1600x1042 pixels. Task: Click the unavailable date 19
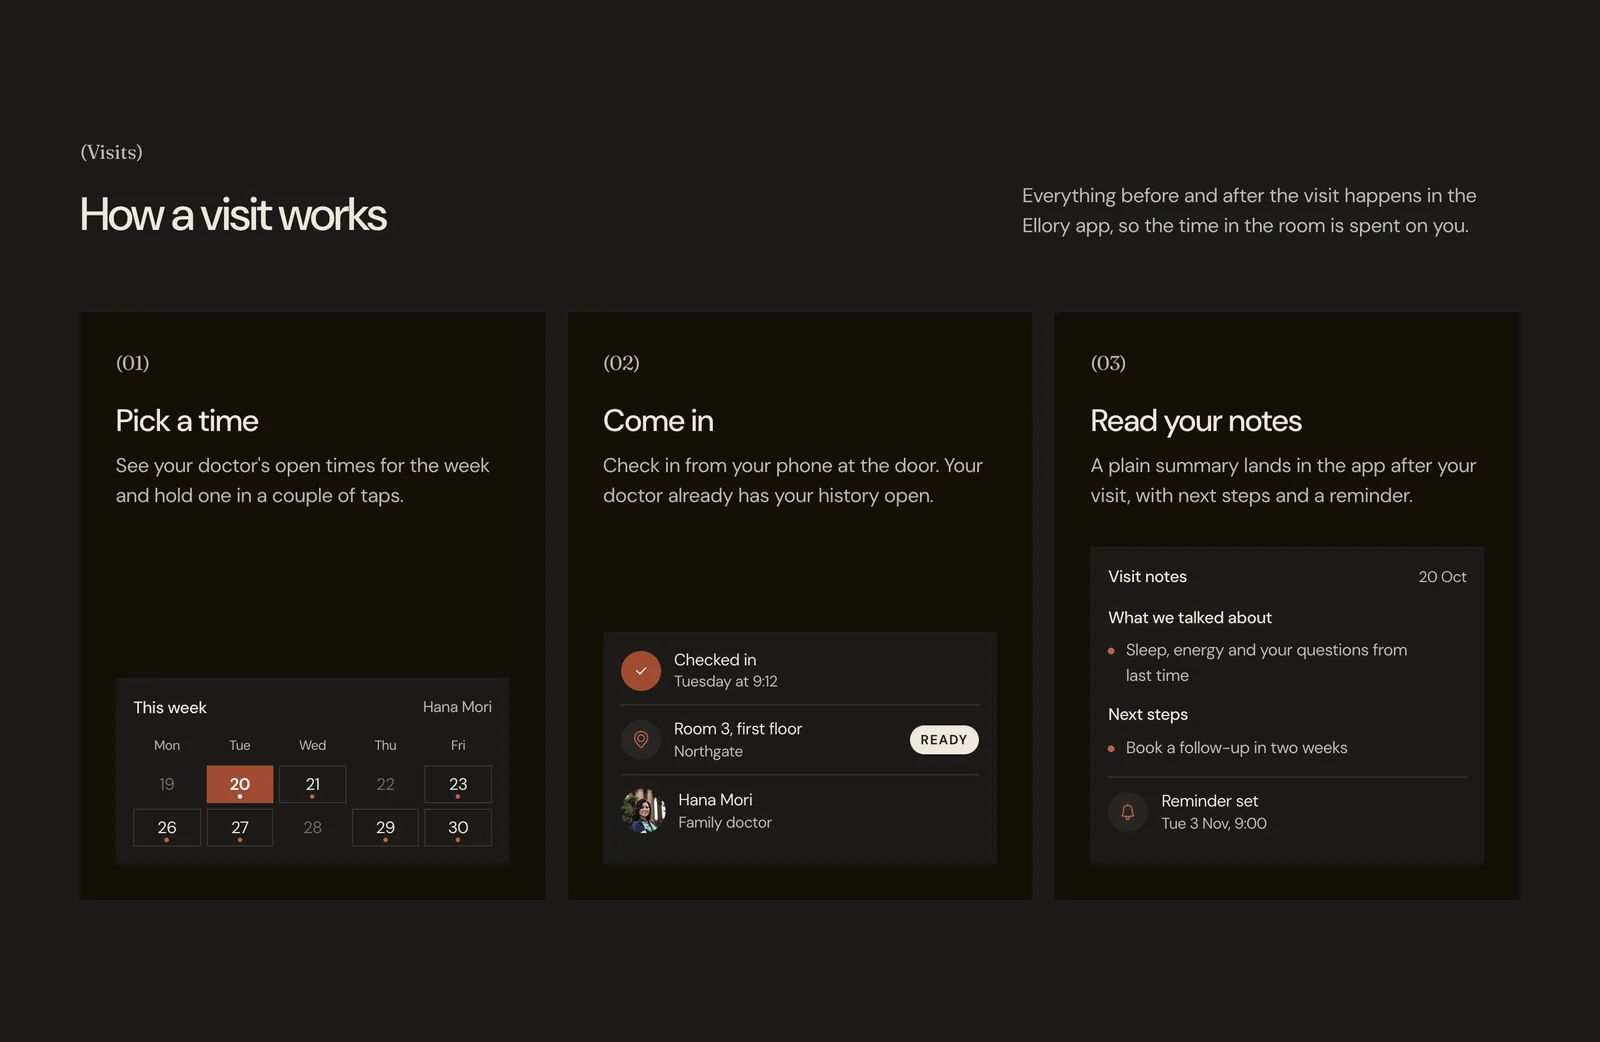click(x=167, y=784)
